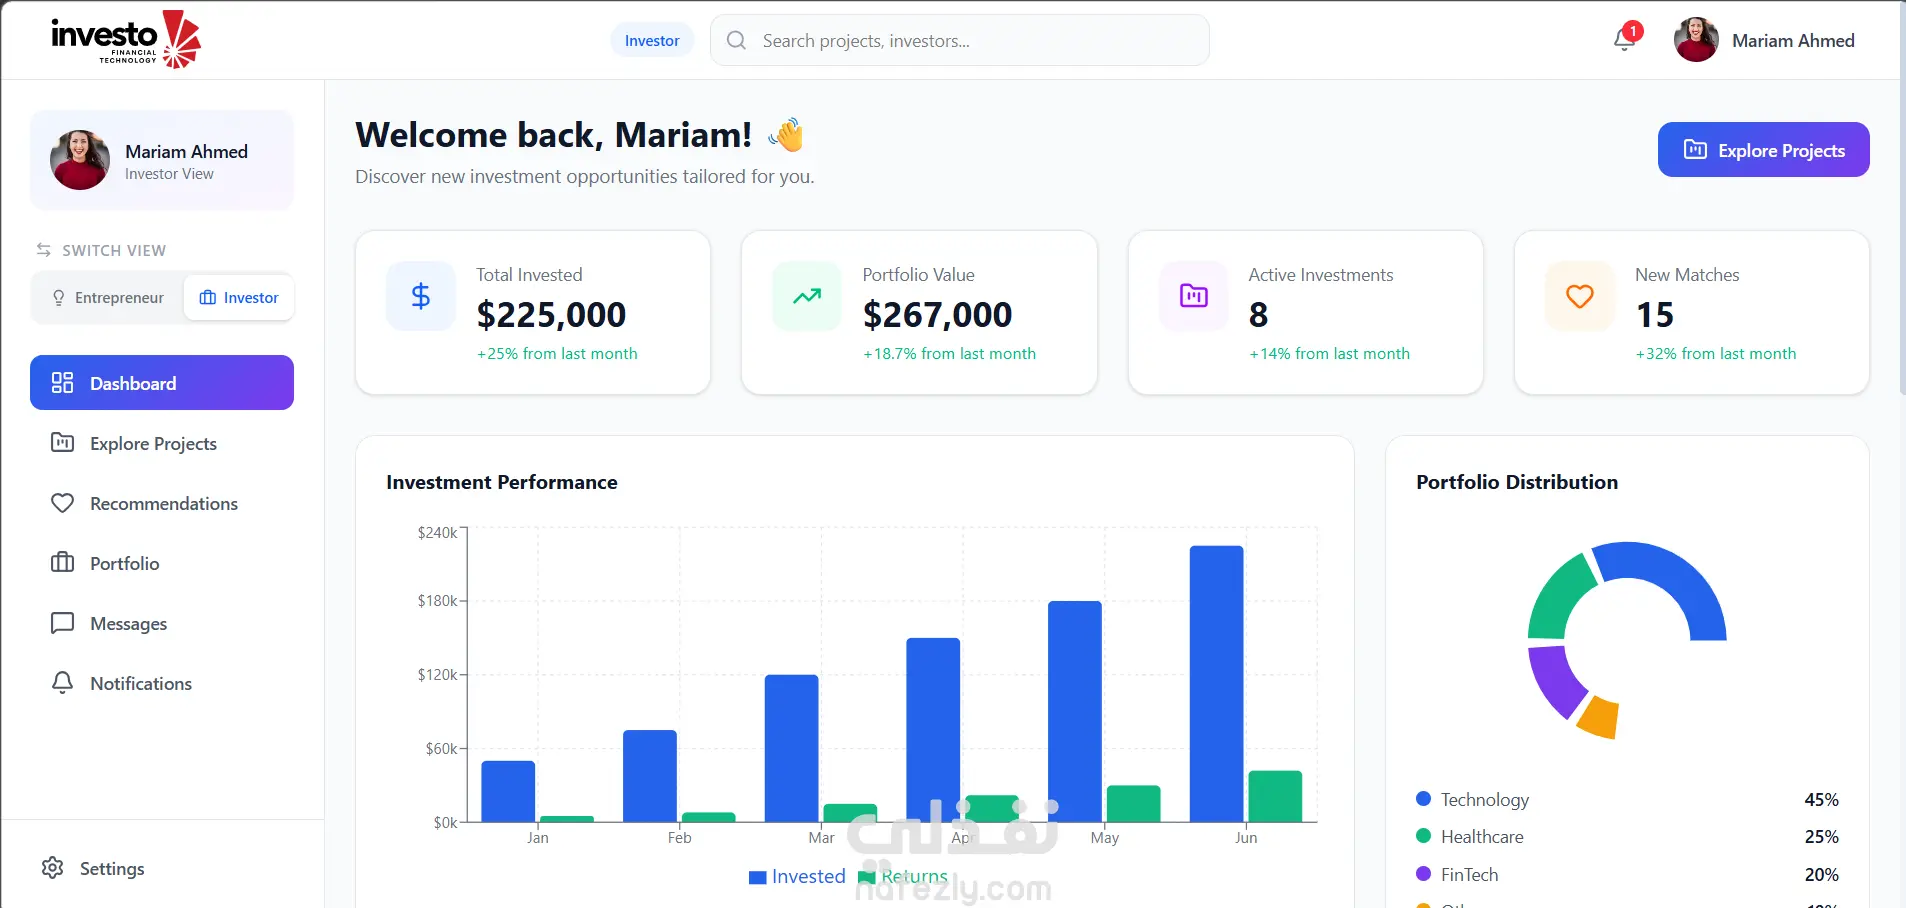Open Recommendations in the sidebar
This screenshot has height=908, width=1906.
[162, 503]
